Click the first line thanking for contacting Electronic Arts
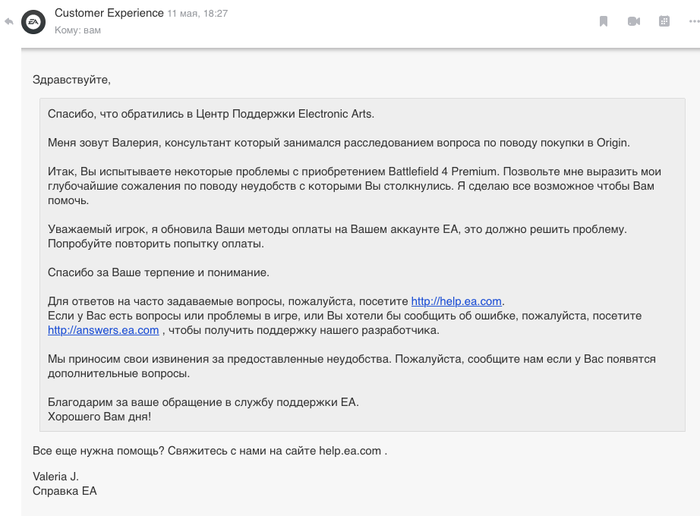700x516 pixels. (211, 113)
